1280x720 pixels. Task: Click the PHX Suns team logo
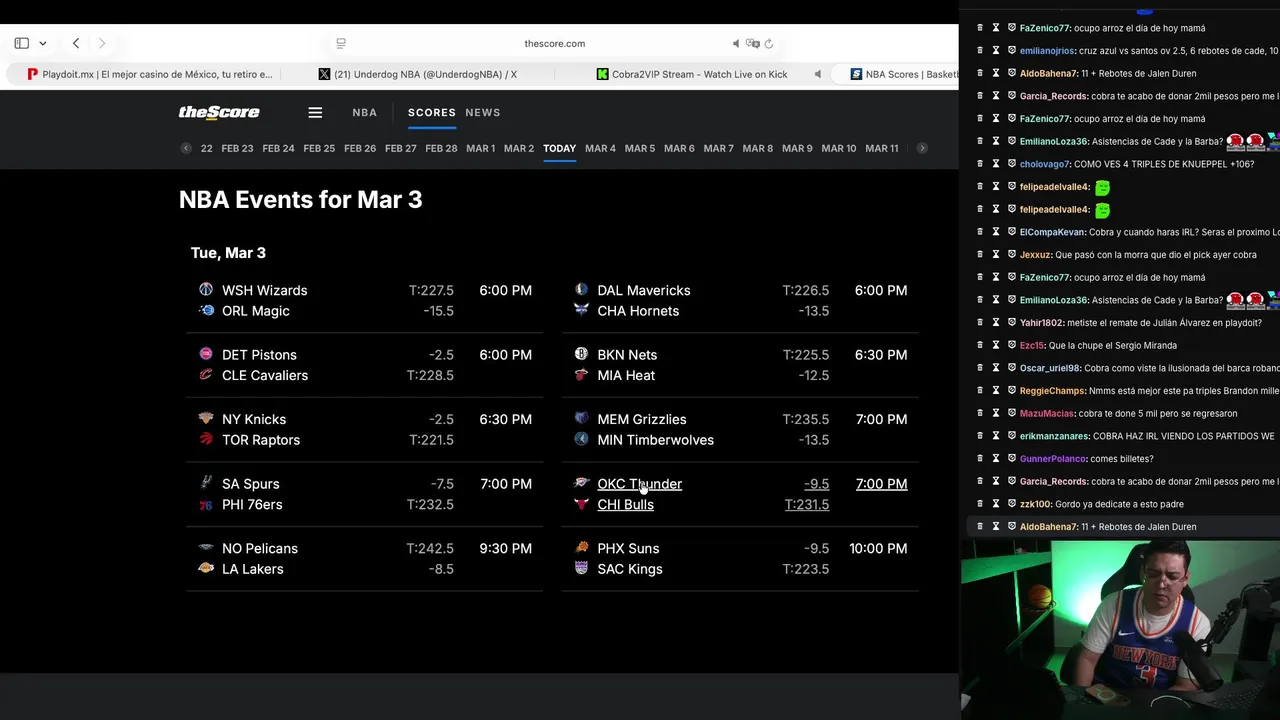582,548
